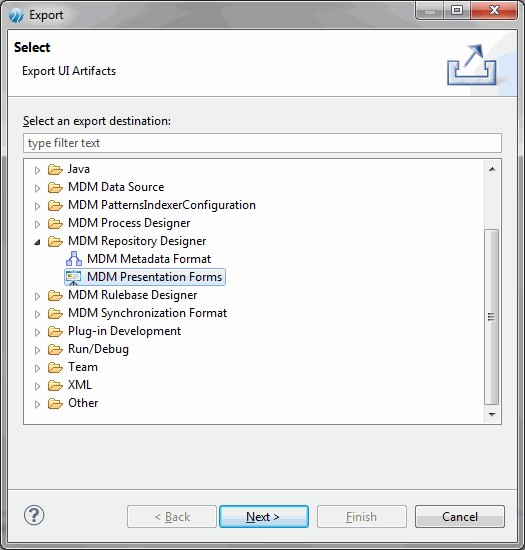
Task: Click the MDM Presentation Forms icon
Action: [x=74, y=277]
